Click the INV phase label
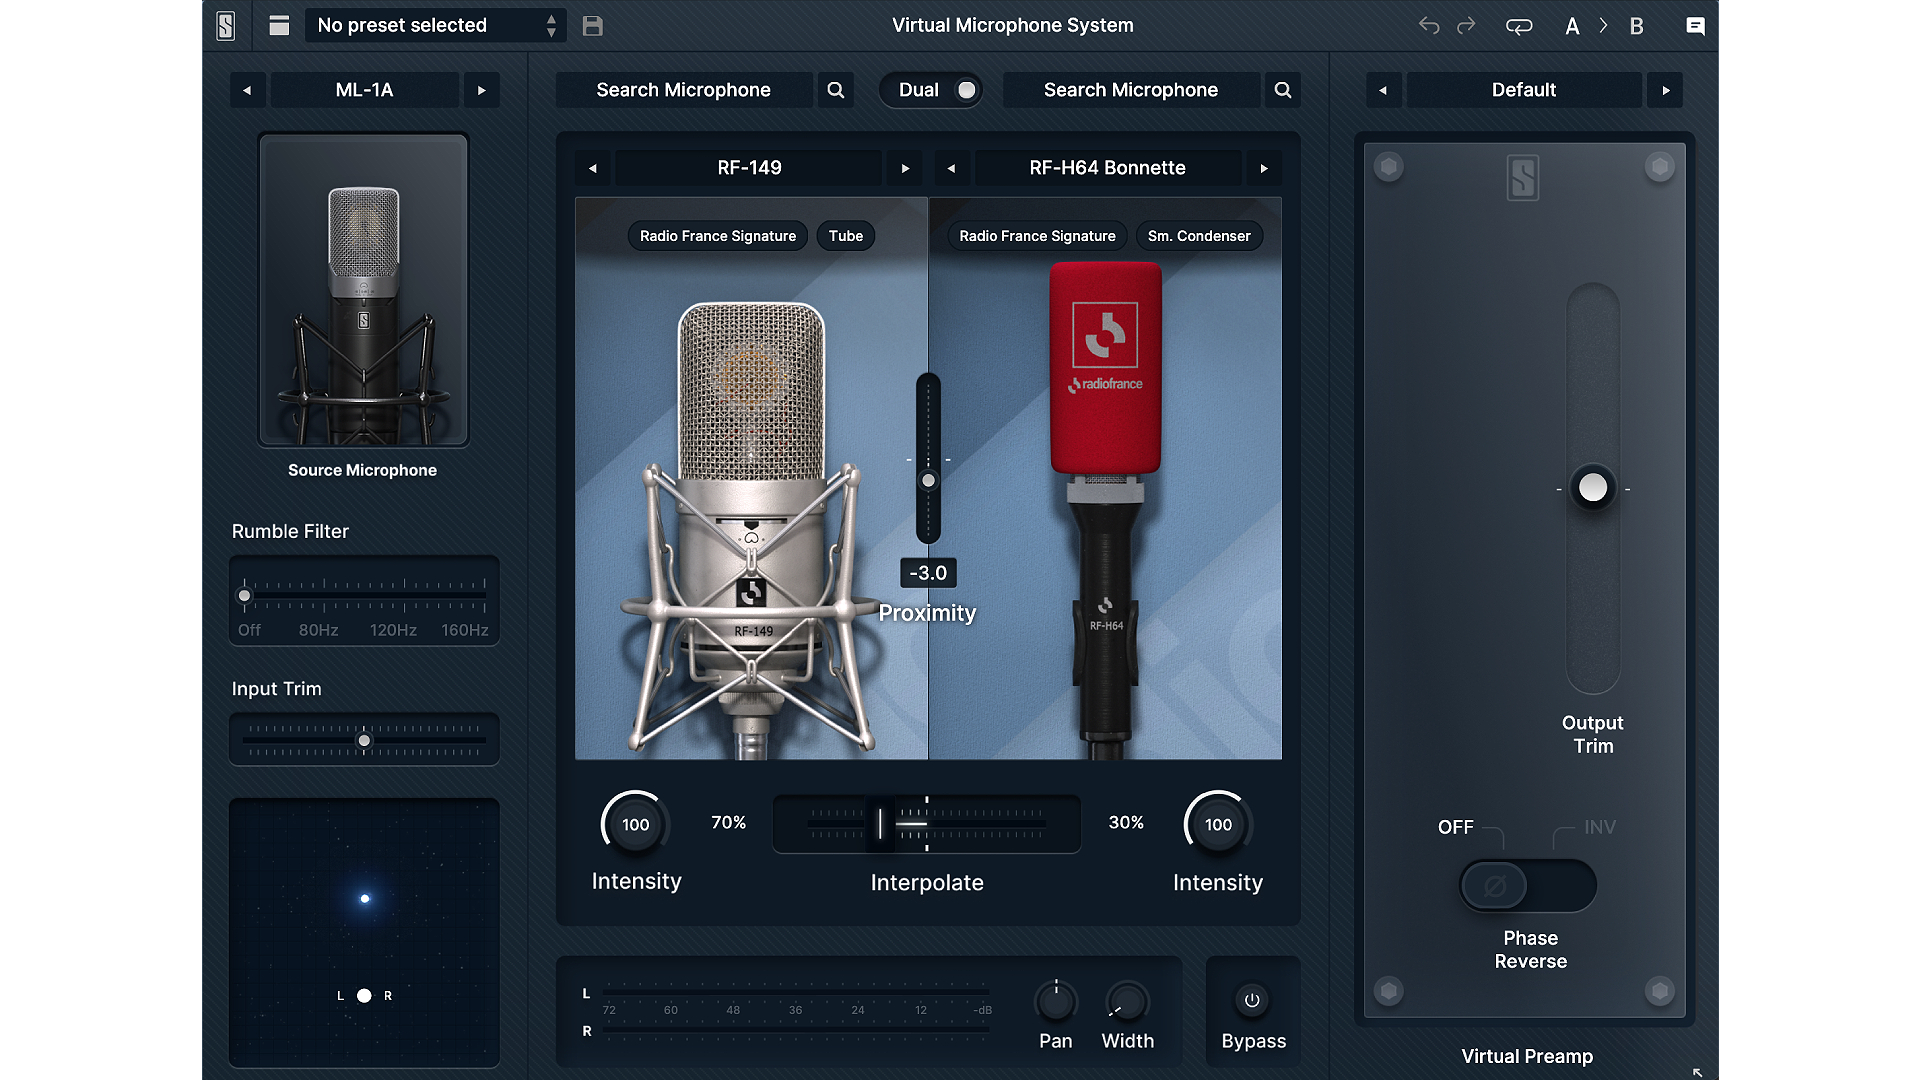Screen dimensions: 1920x1080 coord(1599,827)
